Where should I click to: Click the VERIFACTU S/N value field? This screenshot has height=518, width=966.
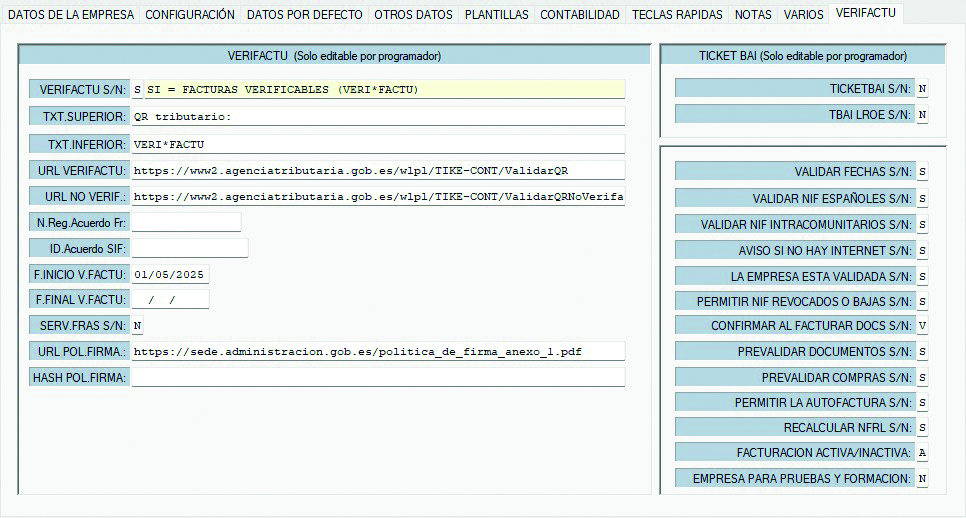point(137,89)
